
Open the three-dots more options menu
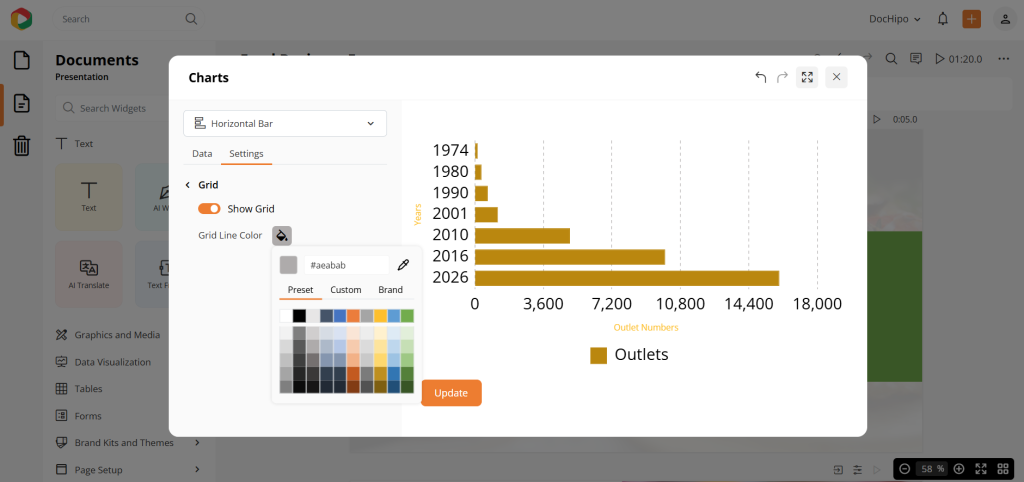[1004, 59]
